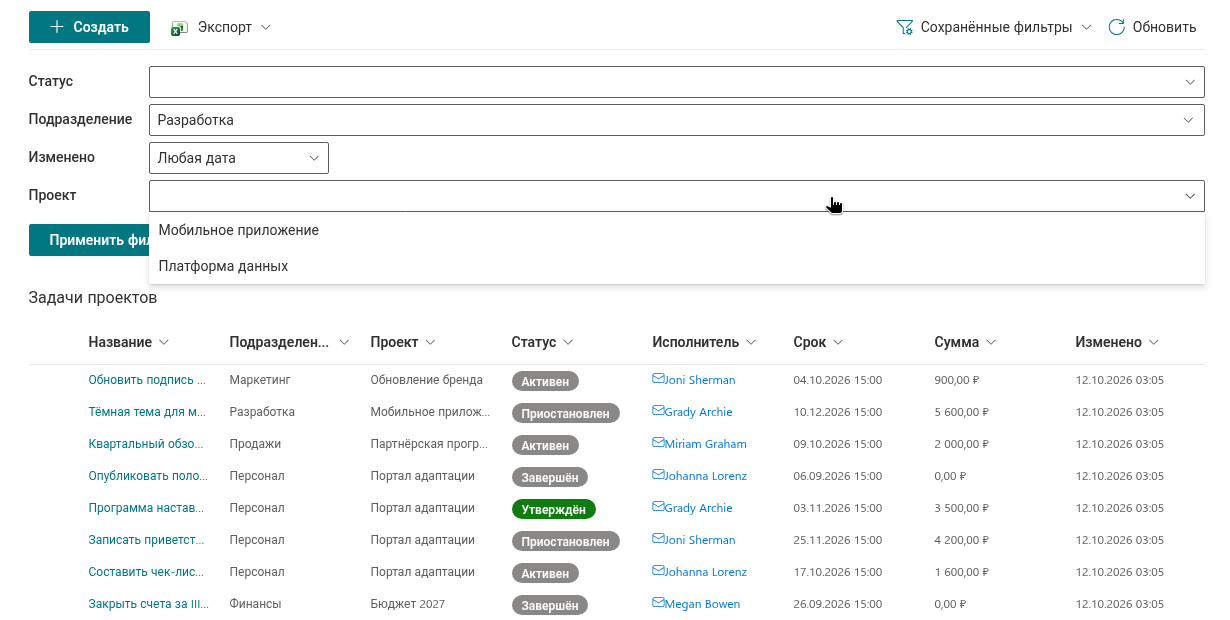Click the deadline 10.12.2026 15:00

(x=837, y=412)
